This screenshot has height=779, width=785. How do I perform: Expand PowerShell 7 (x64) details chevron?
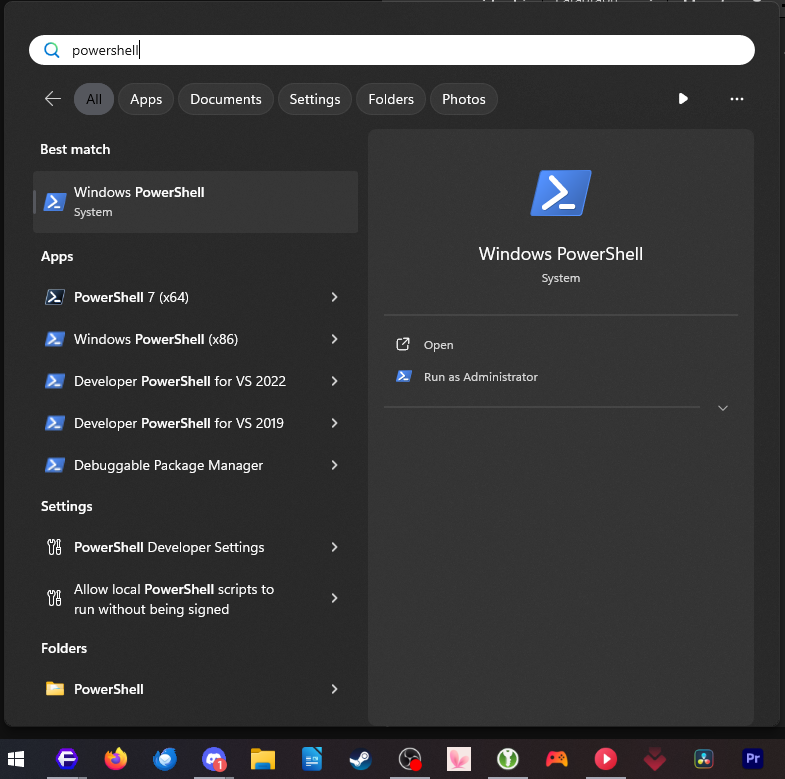click(x=334, y=297)
